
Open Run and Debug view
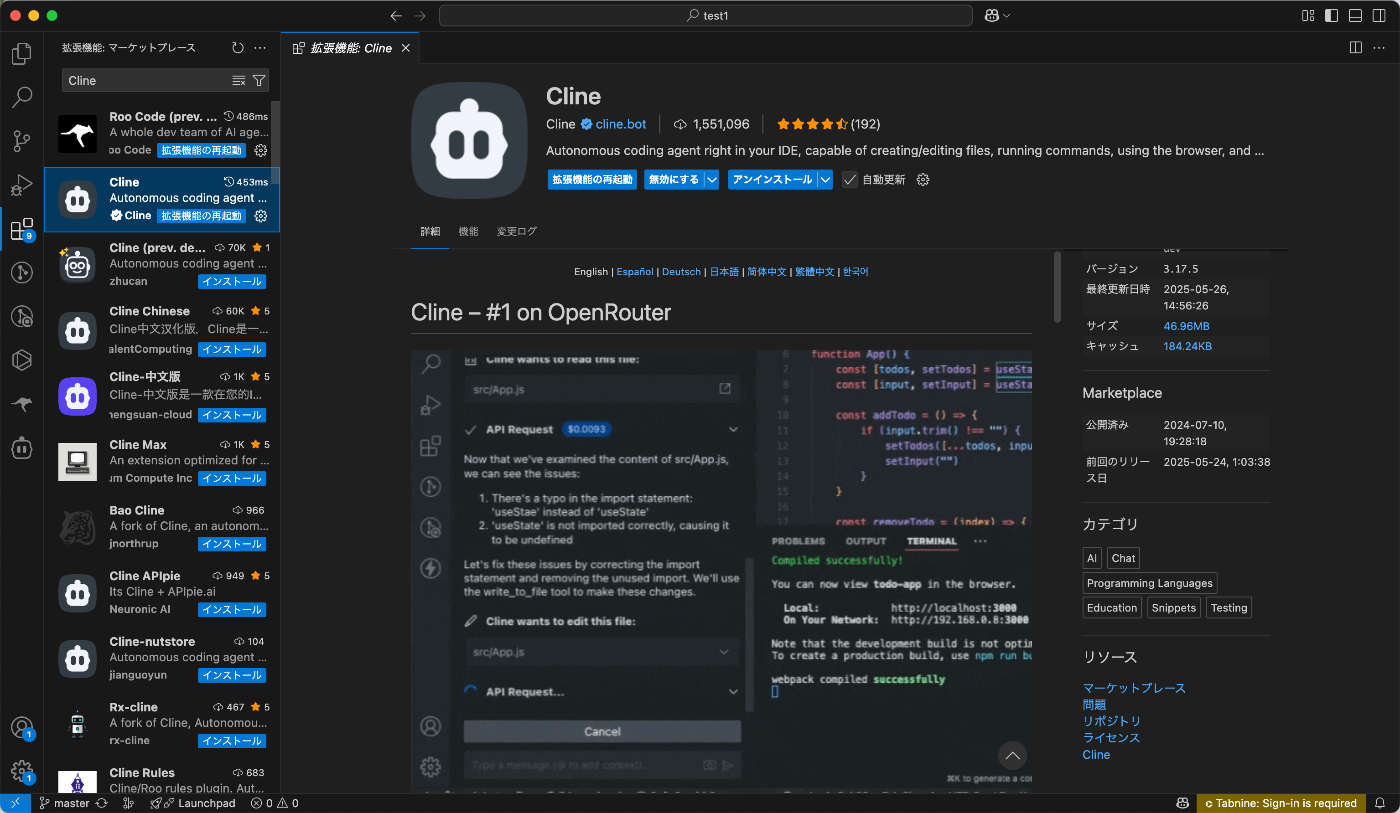(22, 185)
